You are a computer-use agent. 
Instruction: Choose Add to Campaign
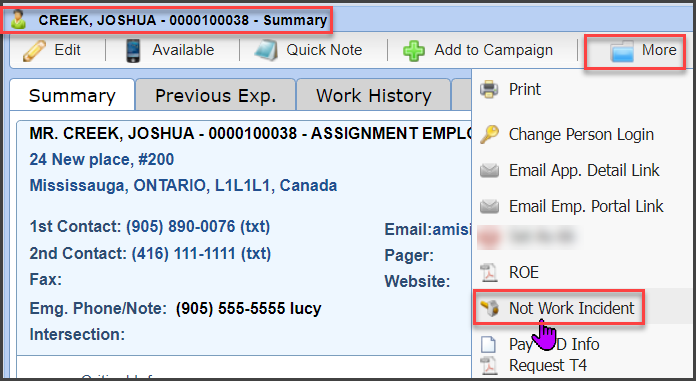click(x=478, y=50)
